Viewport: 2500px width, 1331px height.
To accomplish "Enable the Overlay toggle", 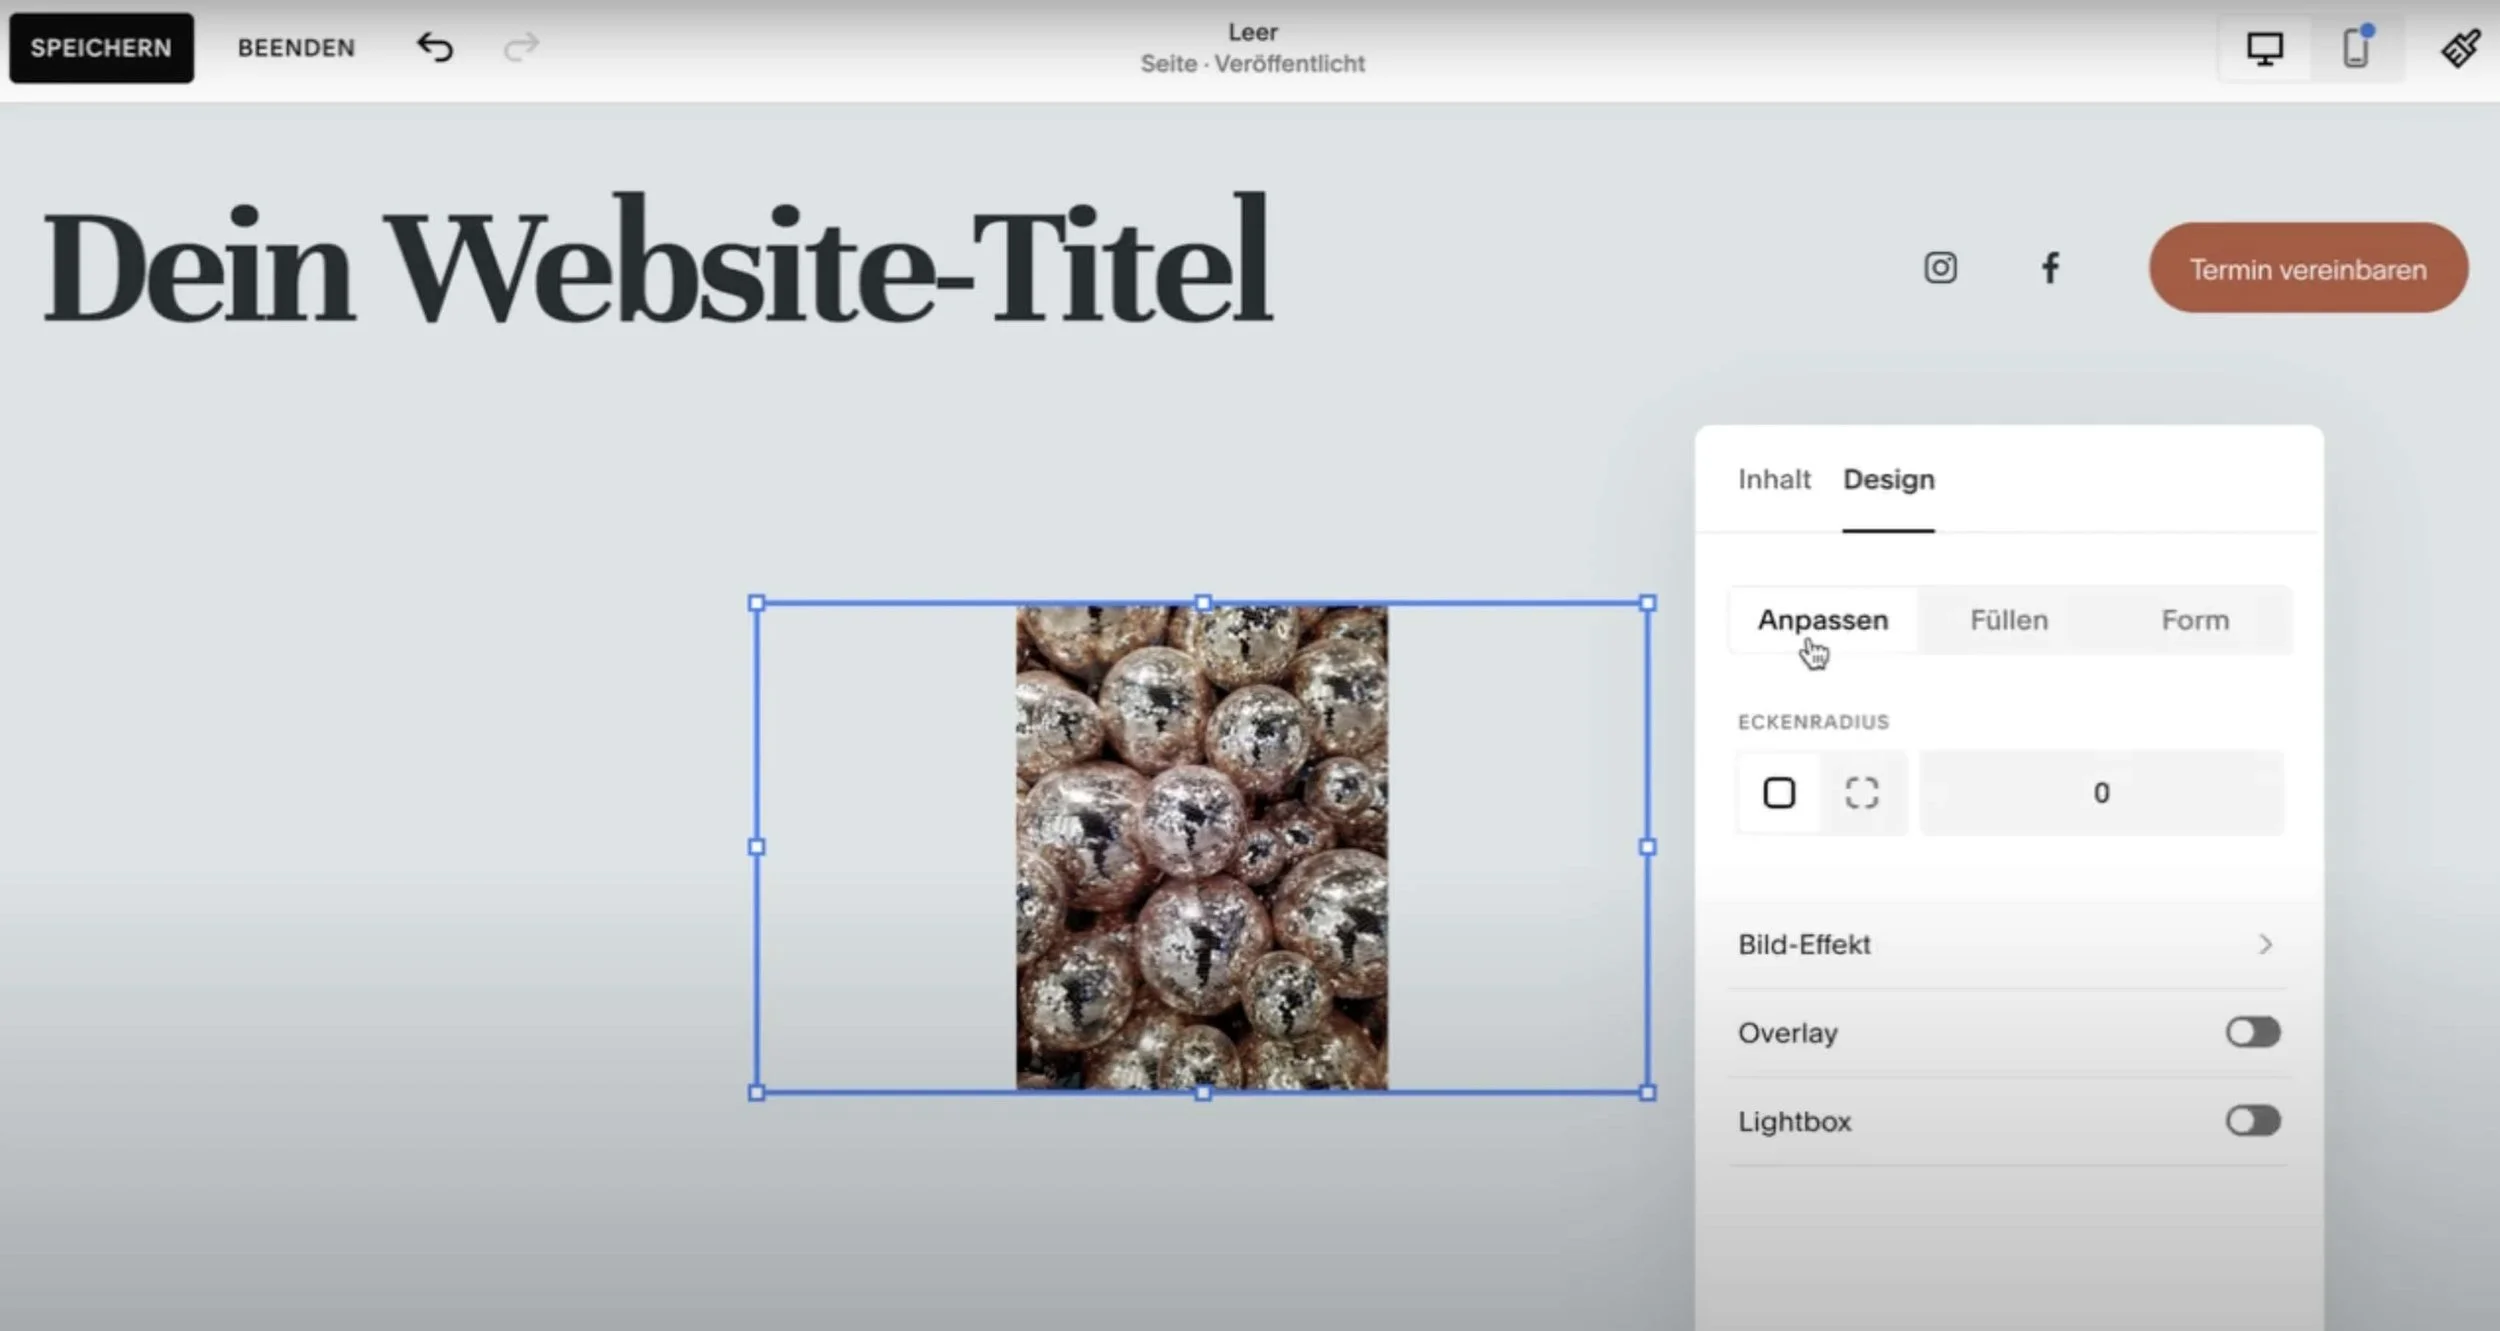I will click(x=2252, y=1032).
